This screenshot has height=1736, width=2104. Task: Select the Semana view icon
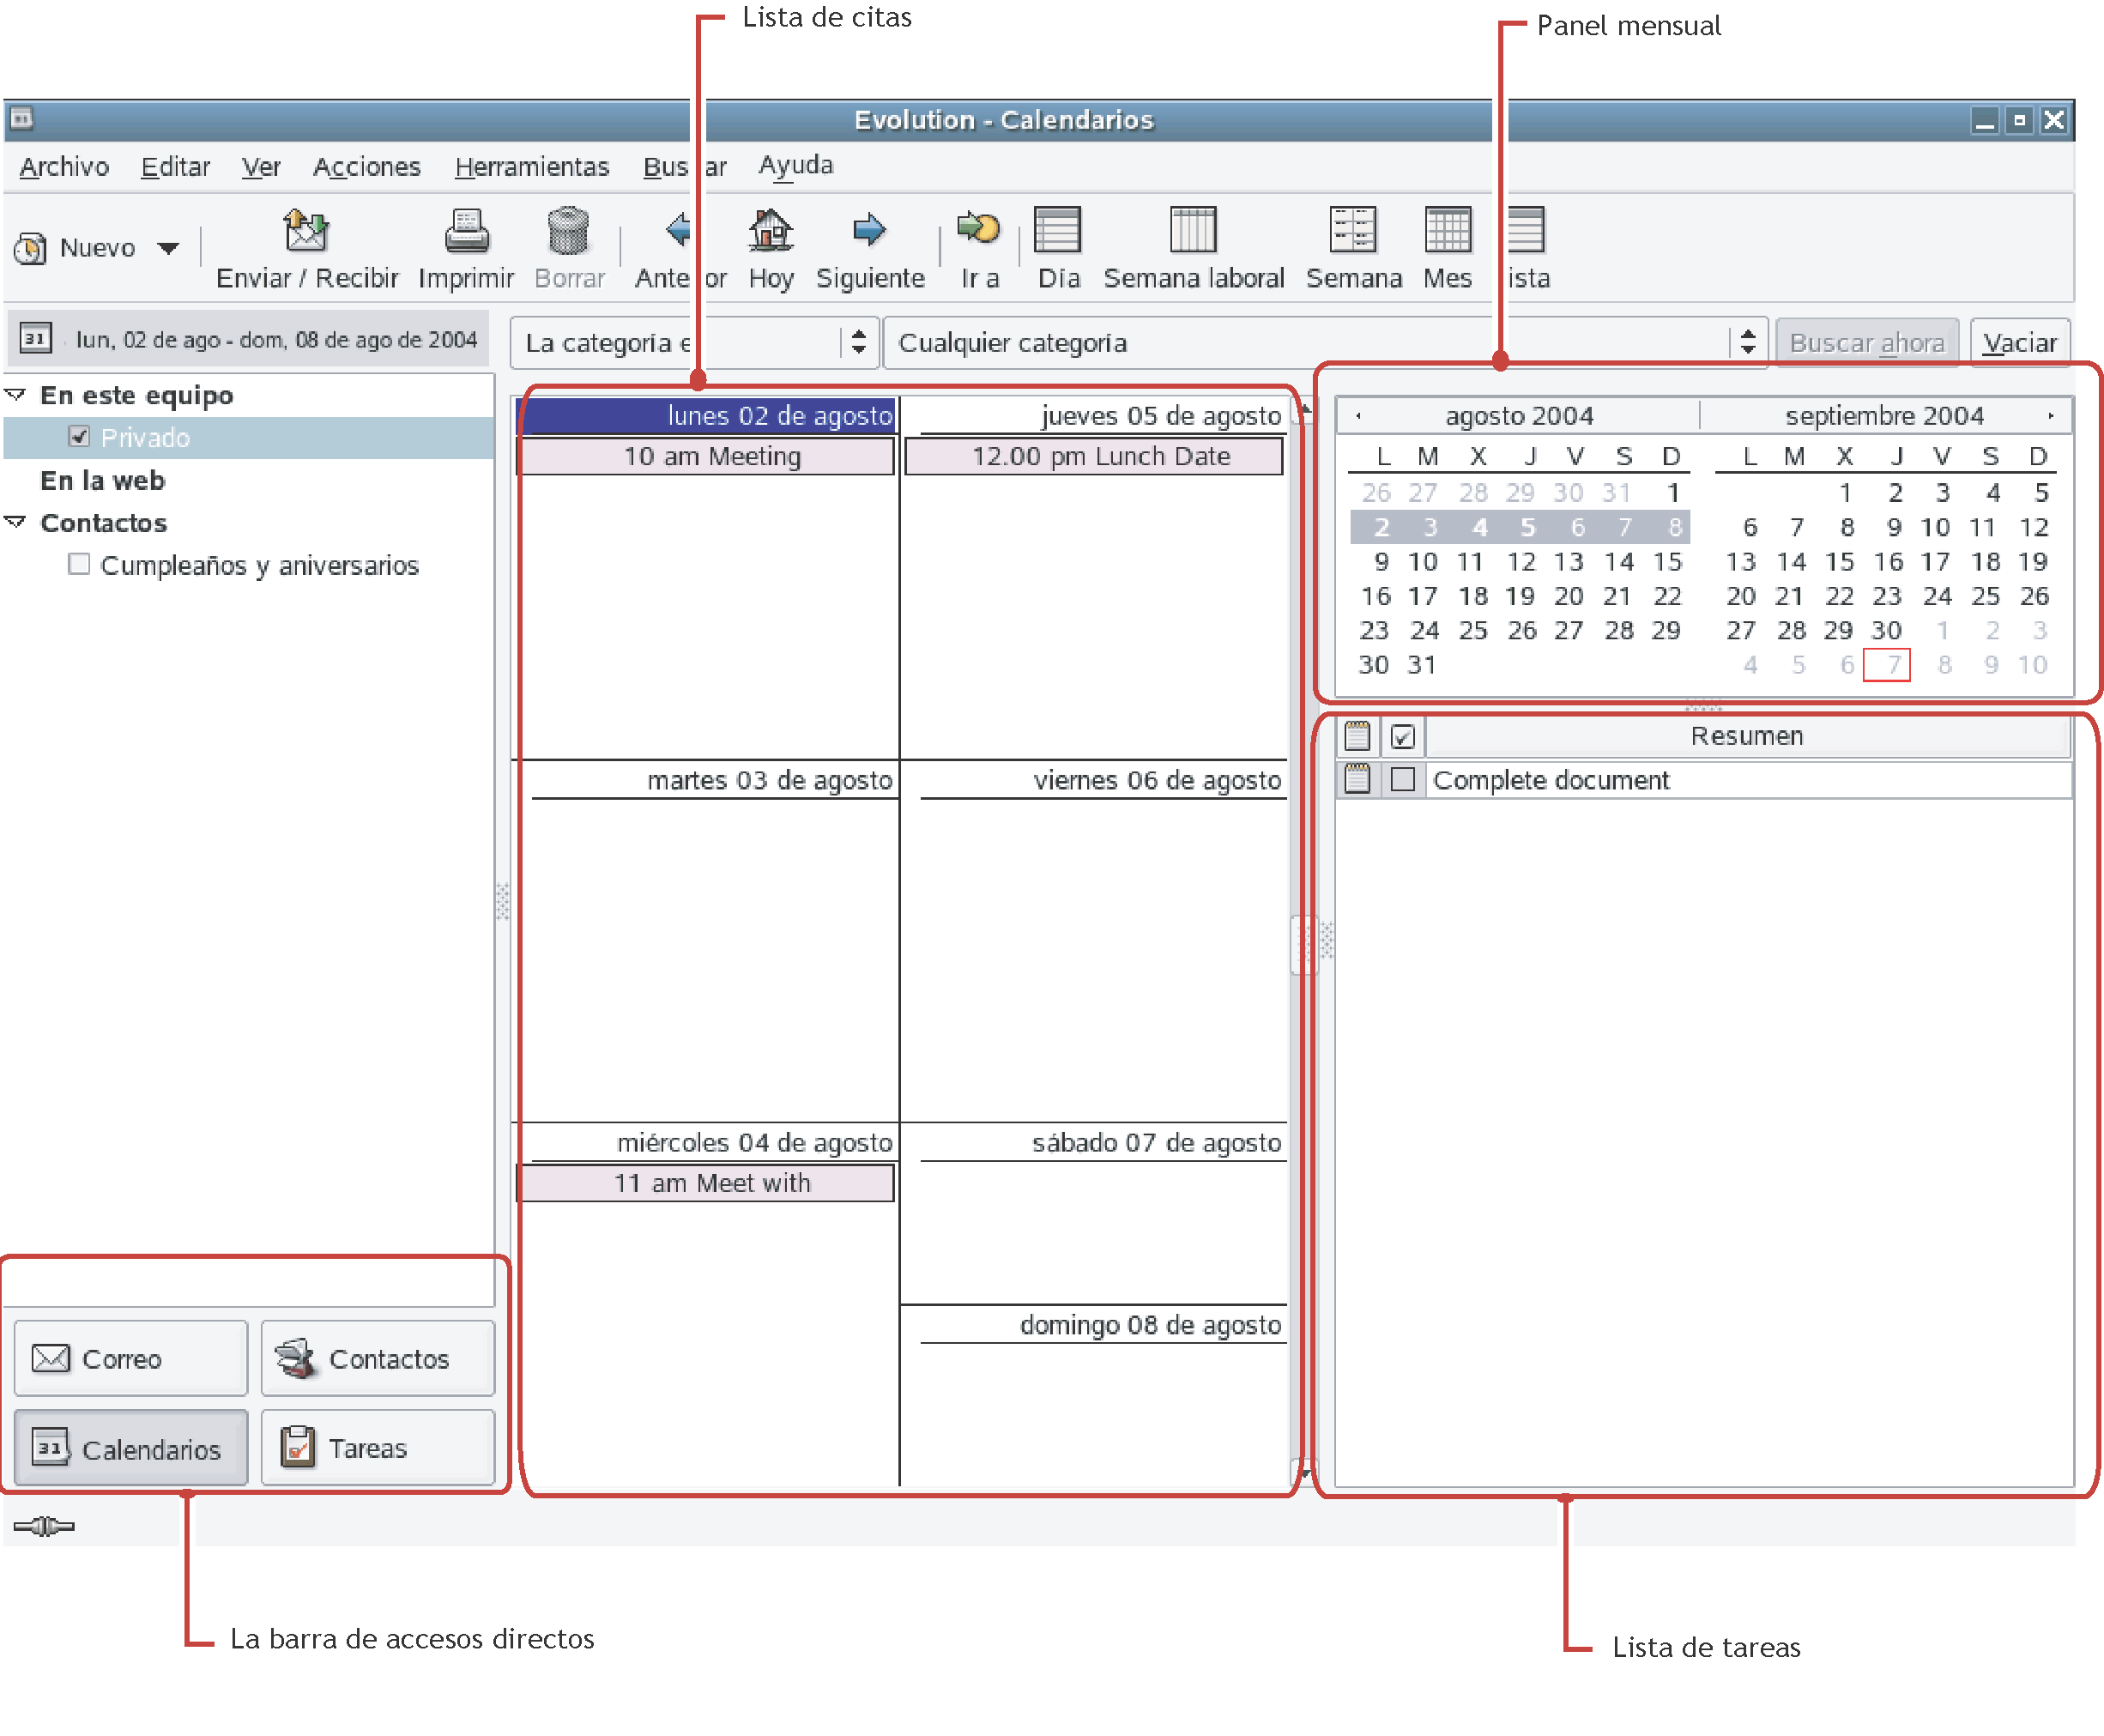pos(1352,231)
